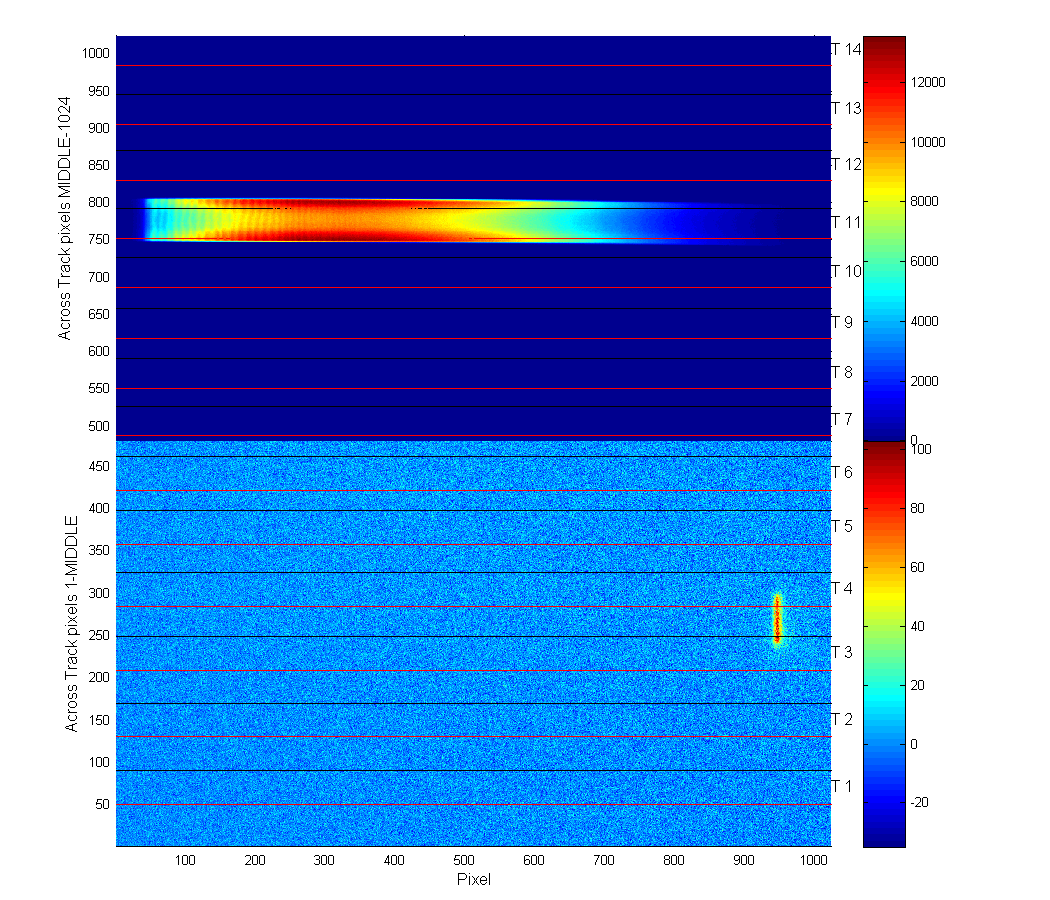Click 'Across Track pixels MIDDLE-1024' axis label
This screenshot has height=900, width=1050.
[64, 218]
